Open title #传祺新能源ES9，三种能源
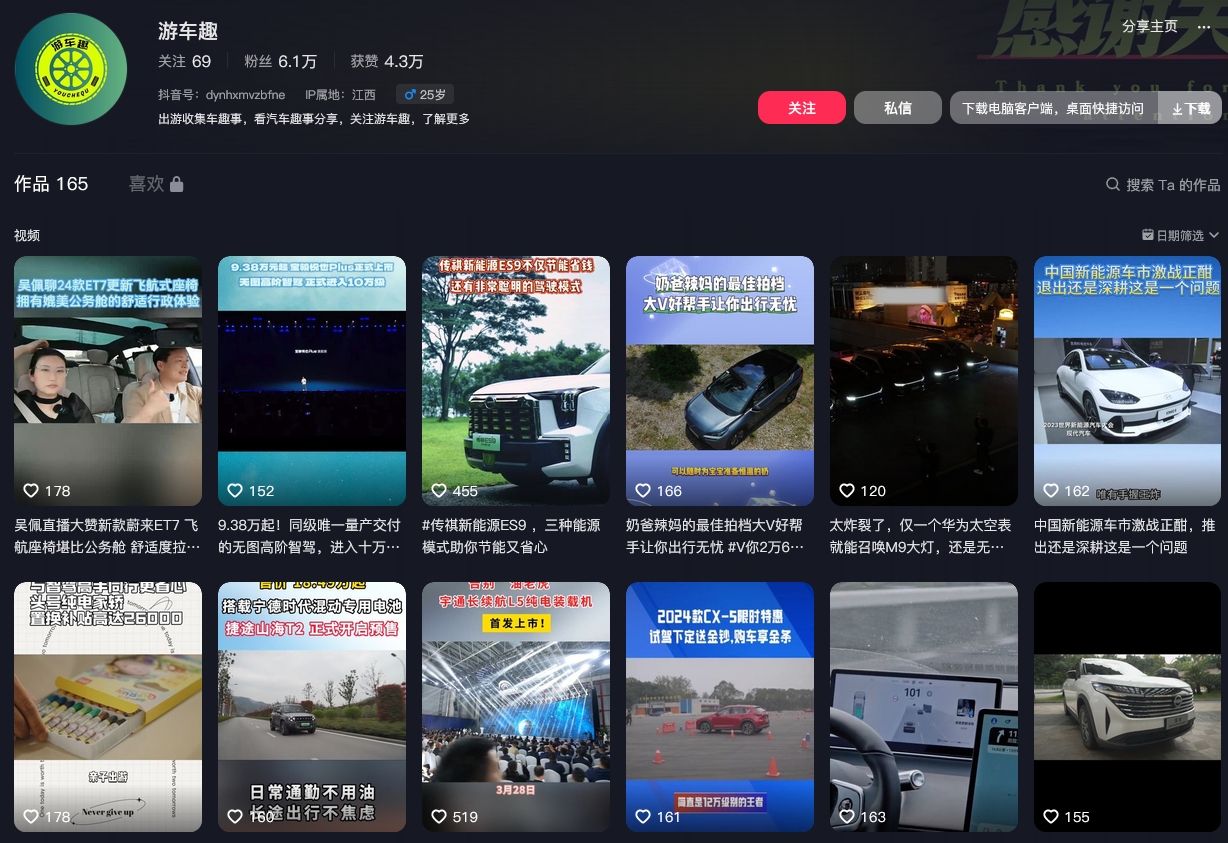 (x=512, y=536)
